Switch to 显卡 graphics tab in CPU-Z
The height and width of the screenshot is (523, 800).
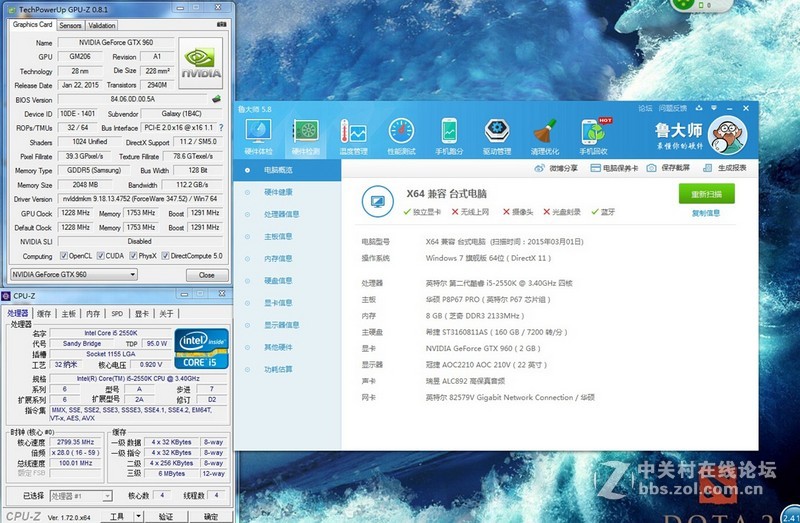(142, 314)
